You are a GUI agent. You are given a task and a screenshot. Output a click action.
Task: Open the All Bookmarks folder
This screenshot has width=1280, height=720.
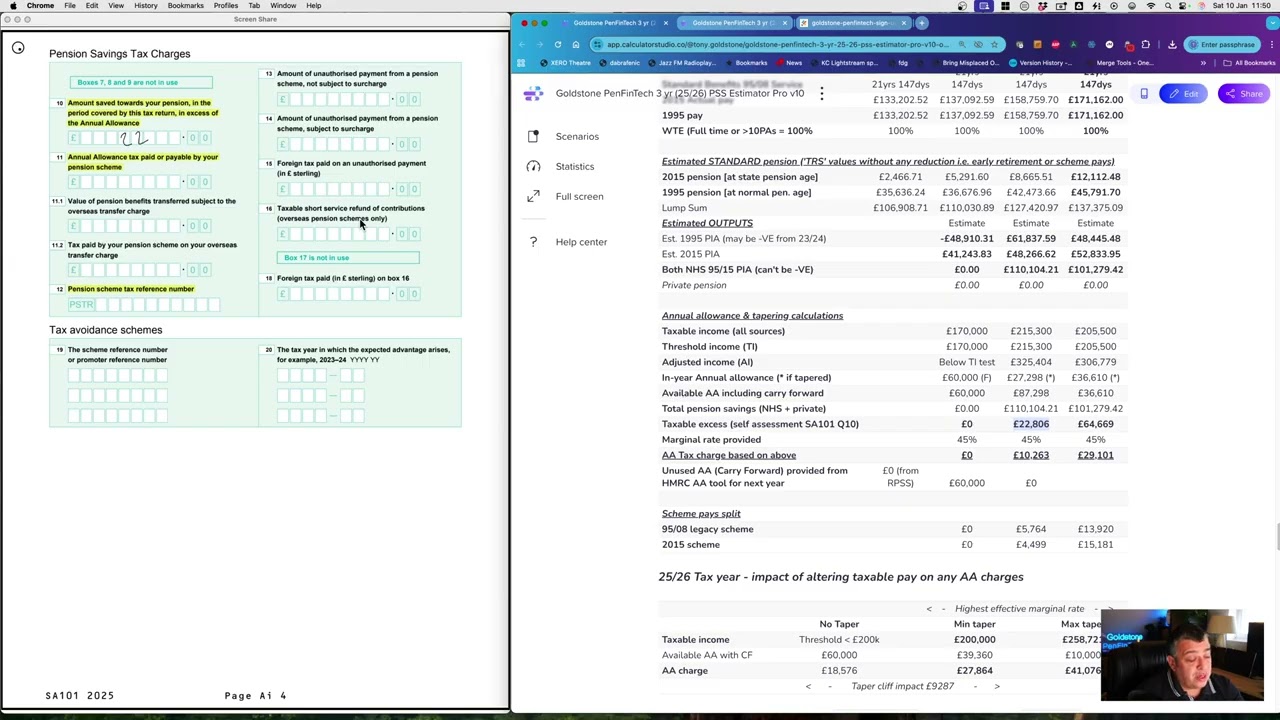(1249, 63)
